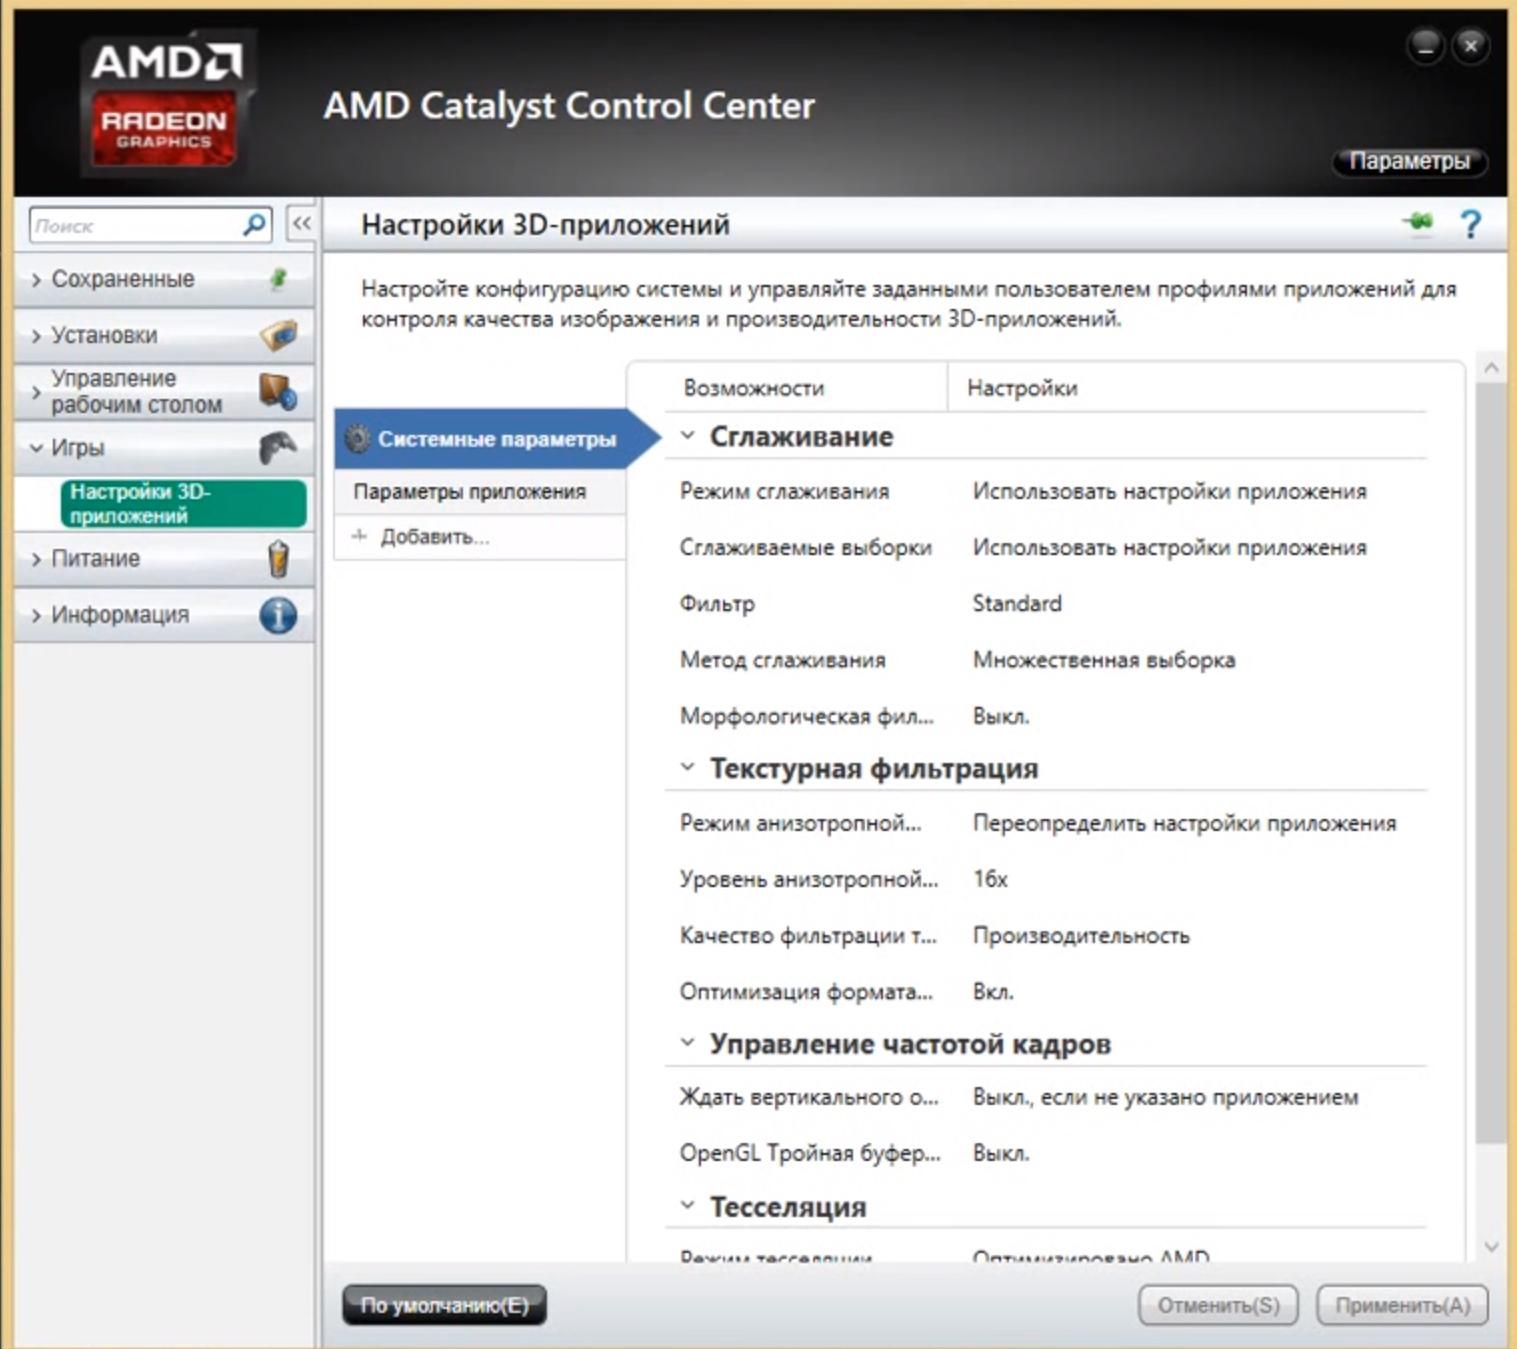1517x1349 pixels.
Task: Click the search magnifier icon
Action: [255, 225]
